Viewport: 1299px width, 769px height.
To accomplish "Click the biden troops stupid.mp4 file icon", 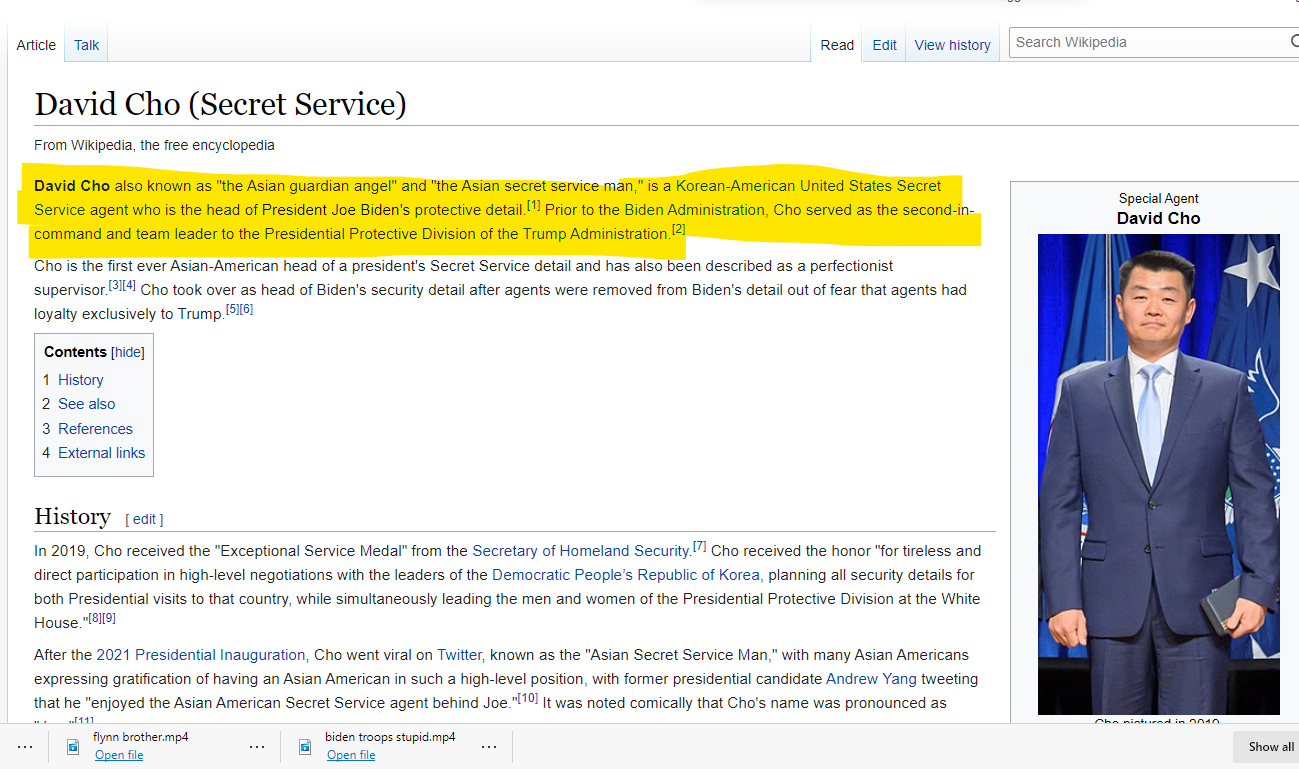I will pyautogui.click(x=305, y=746).
